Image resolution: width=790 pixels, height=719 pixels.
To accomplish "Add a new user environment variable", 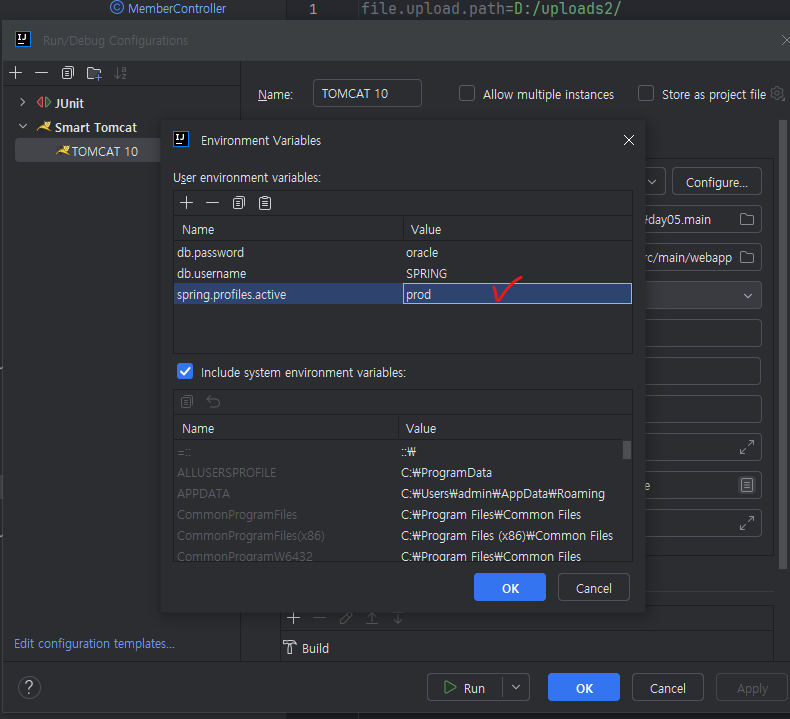I will (x=186, y=203).
